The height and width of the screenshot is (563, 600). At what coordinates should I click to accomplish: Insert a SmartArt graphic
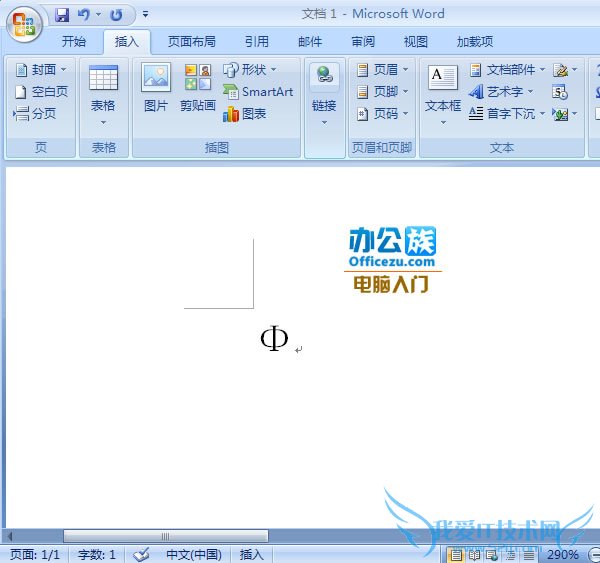258,92
